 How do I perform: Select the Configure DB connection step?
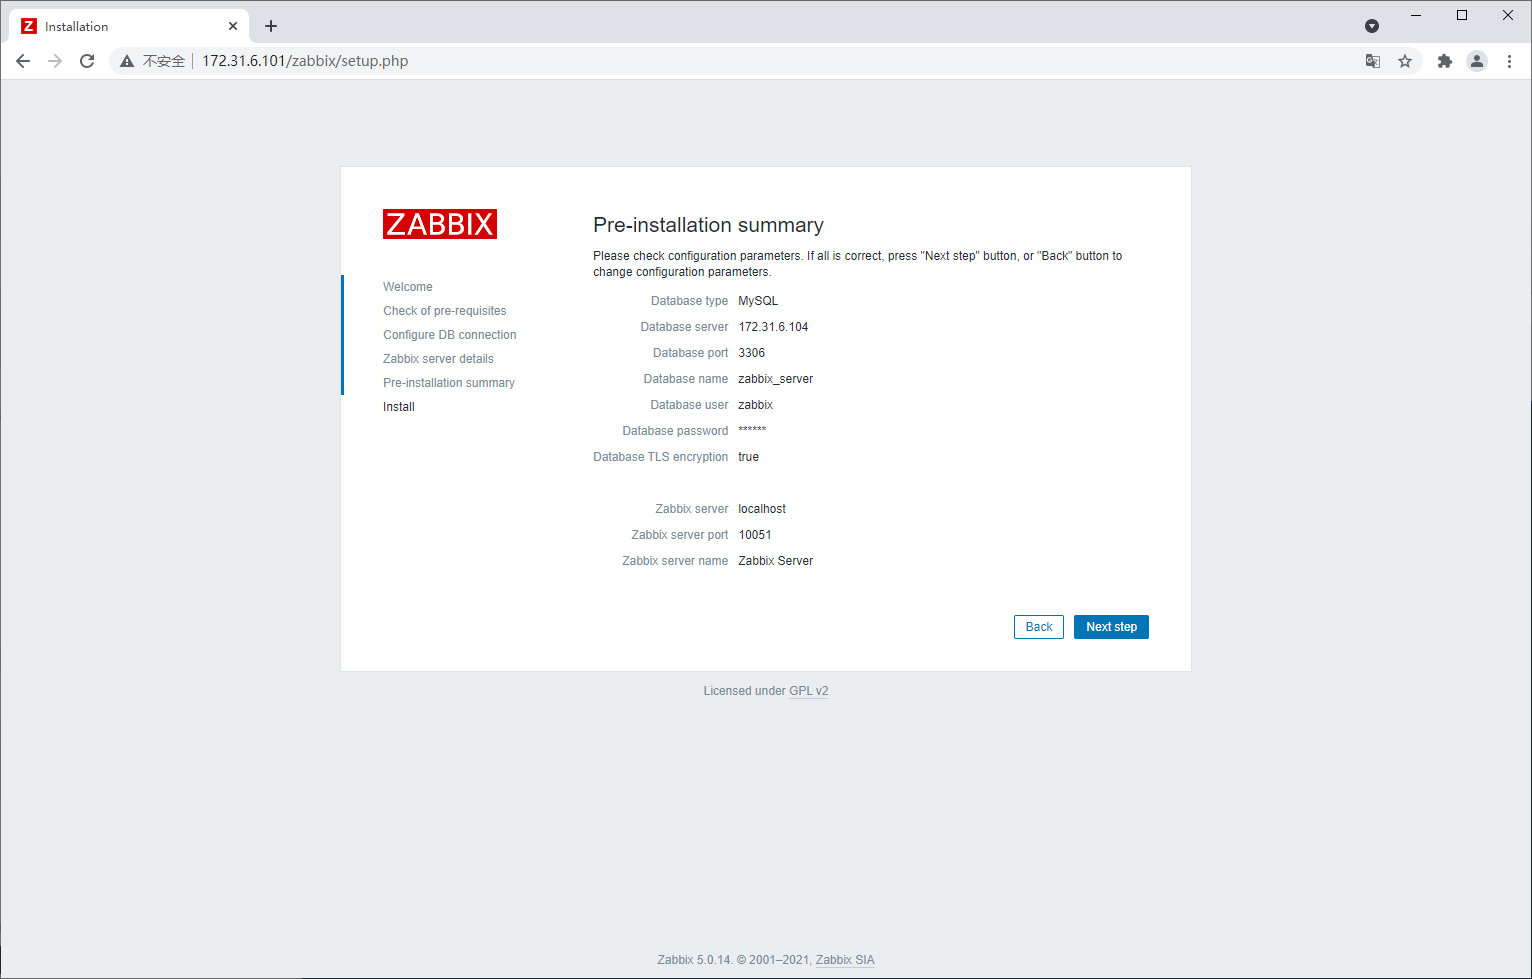(449, 334)
